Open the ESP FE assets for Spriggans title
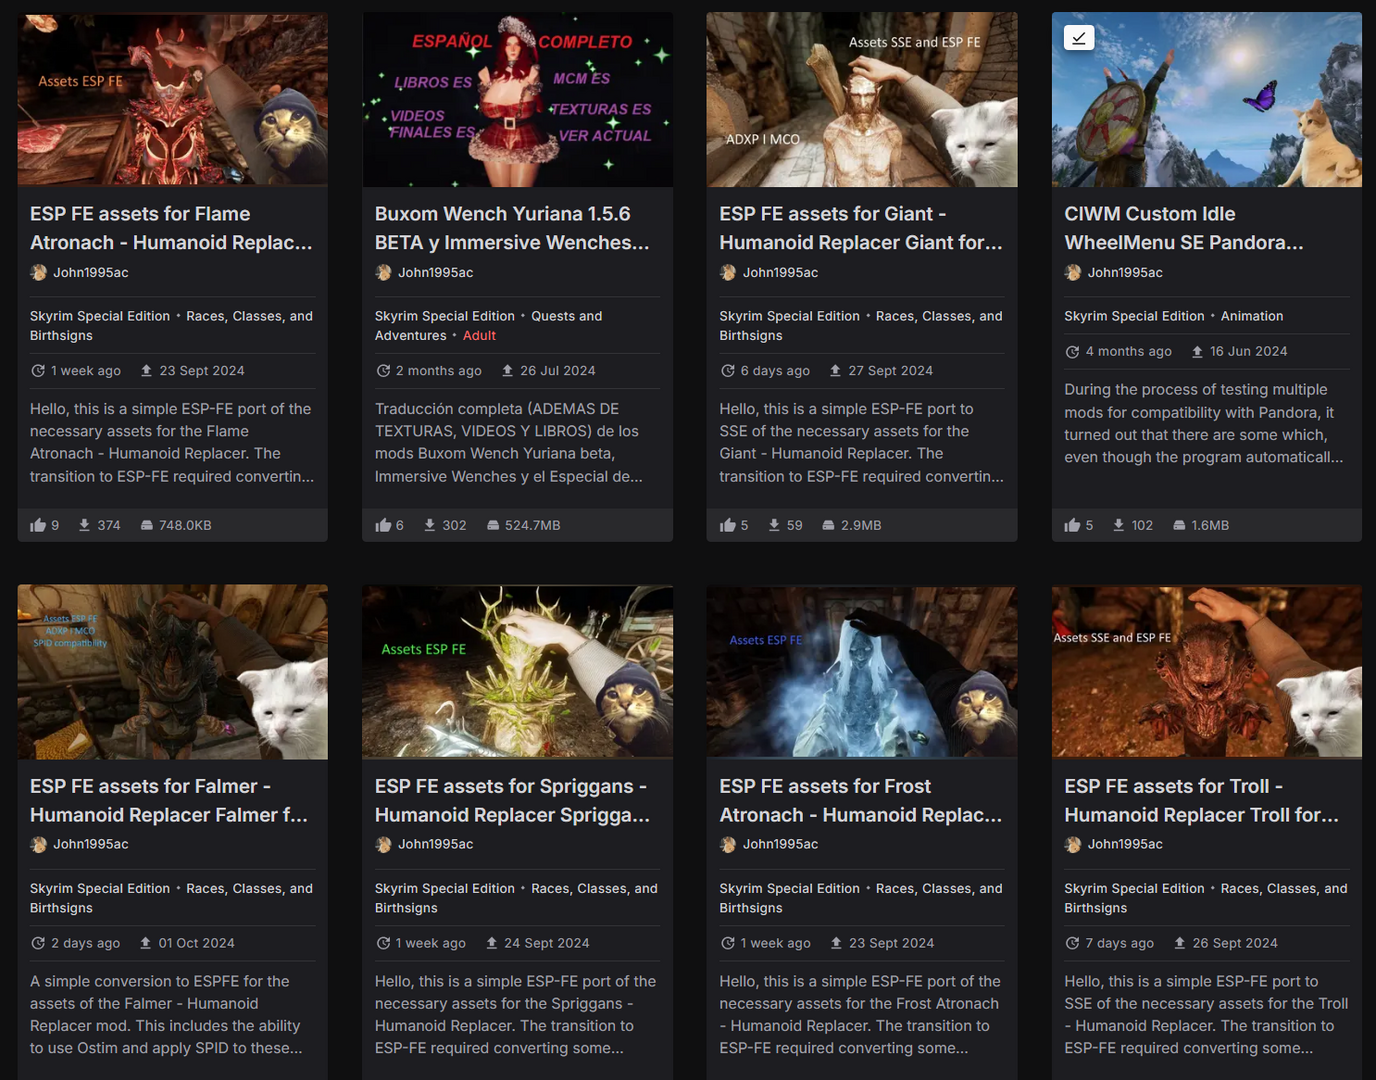This screenshot has width=1376, height=1080. [x=512, y=801]
